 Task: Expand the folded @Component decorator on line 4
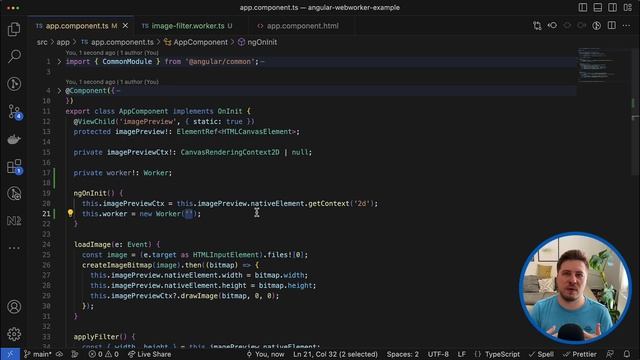click(x=59, y=91)
